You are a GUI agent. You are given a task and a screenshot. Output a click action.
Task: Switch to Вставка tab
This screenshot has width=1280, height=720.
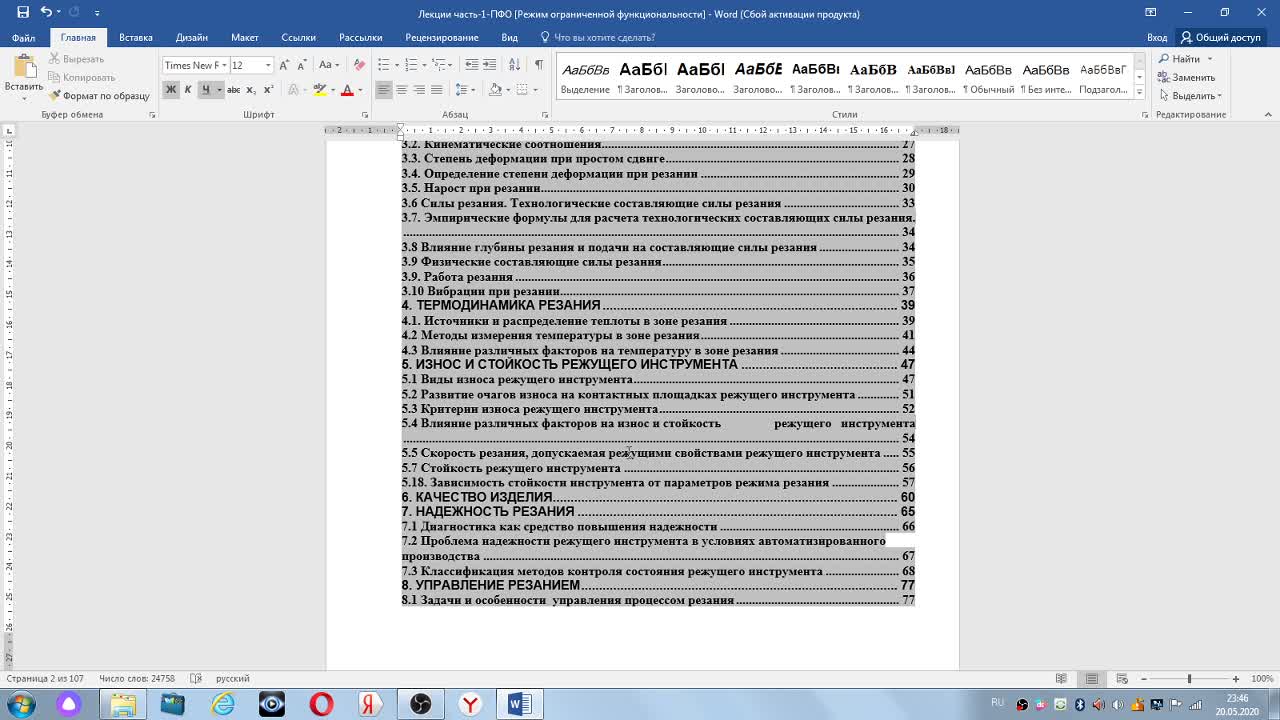(x=136, y=37)
